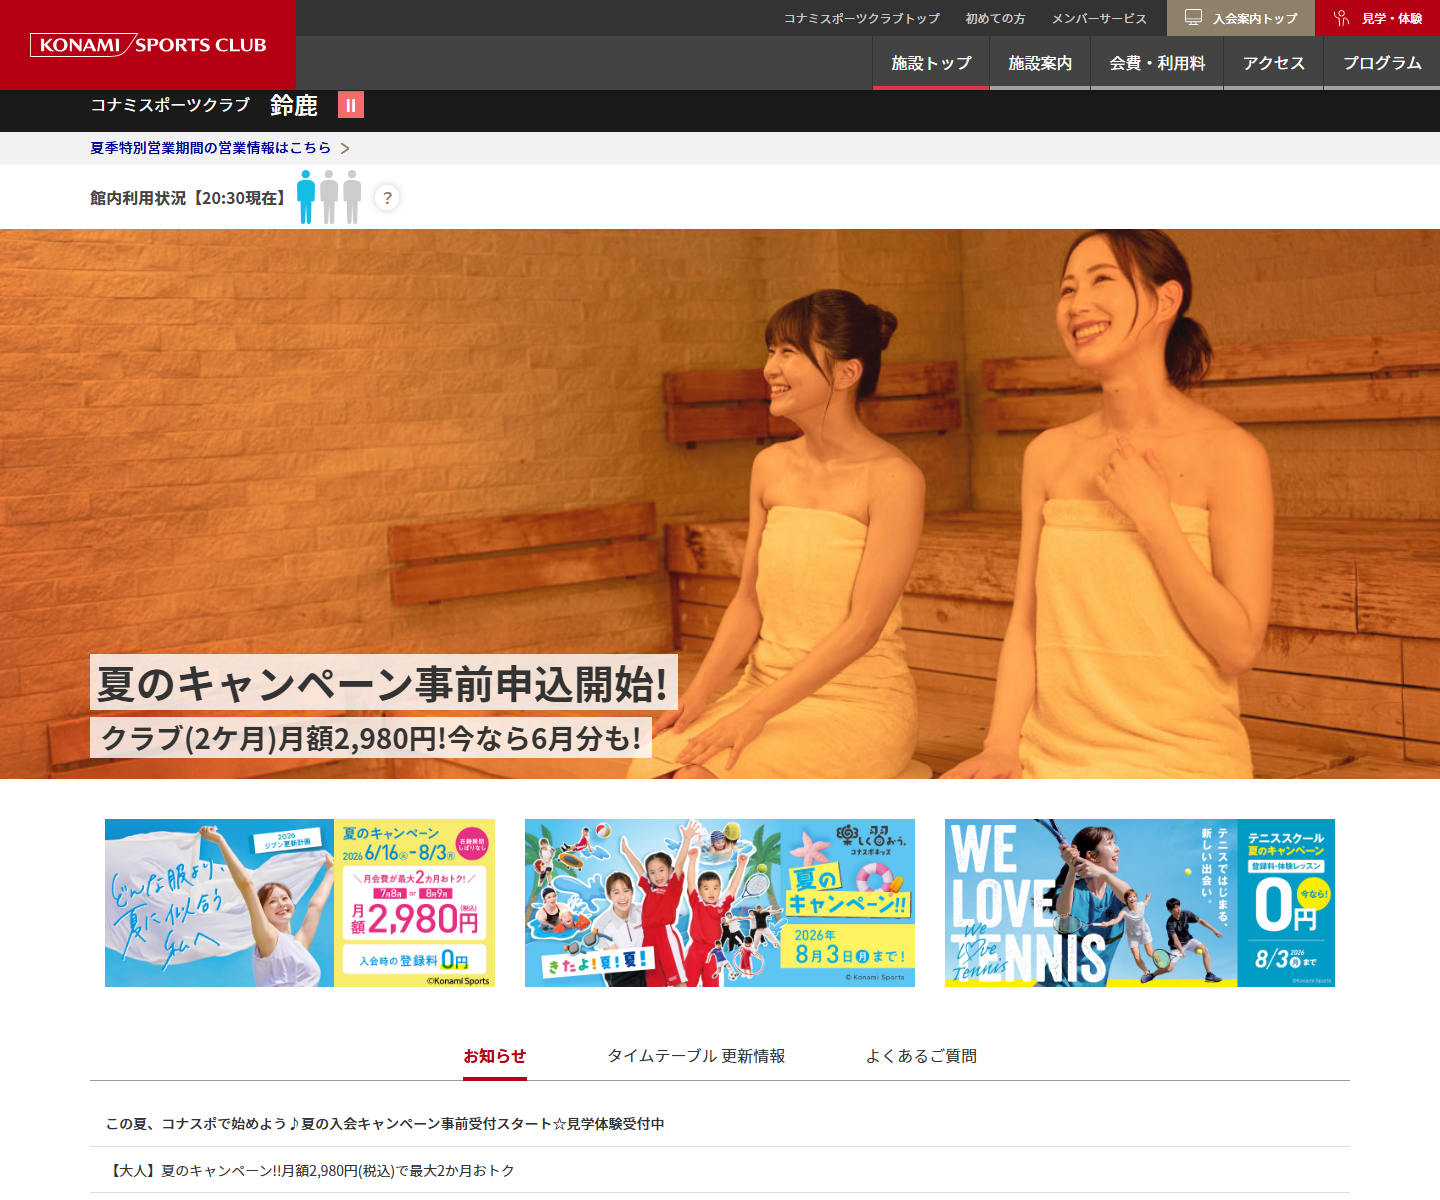1440x1200 pixels.
Task: Open 初めての方 link
Action: pyautogui.click(x=995, y=18)
